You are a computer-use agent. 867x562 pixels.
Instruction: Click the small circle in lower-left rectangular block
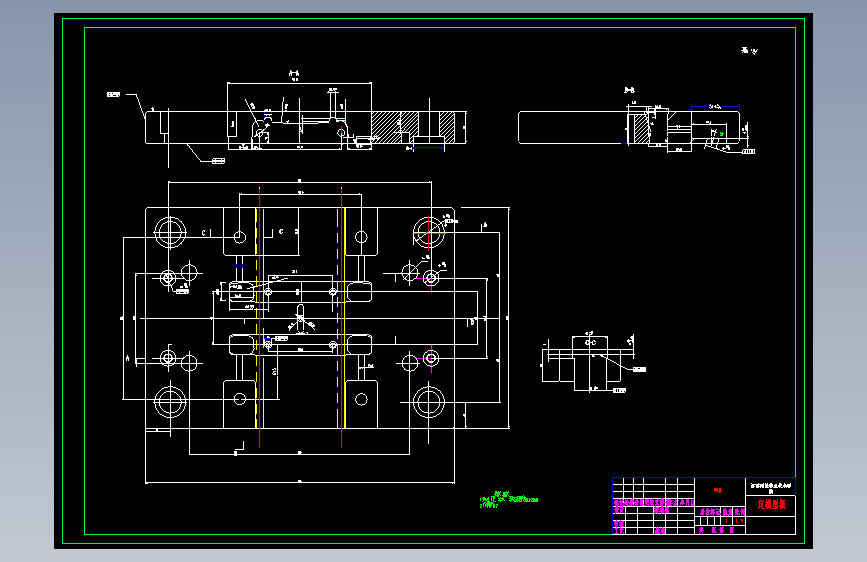tap(239, 399)
